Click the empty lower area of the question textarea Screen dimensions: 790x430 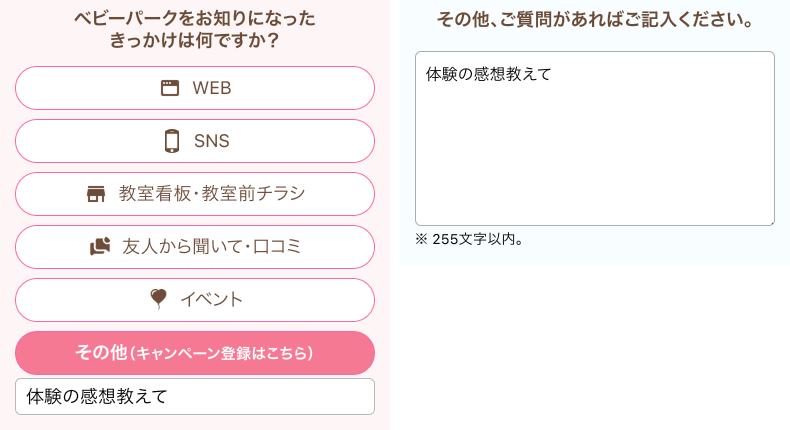(595, 170)
